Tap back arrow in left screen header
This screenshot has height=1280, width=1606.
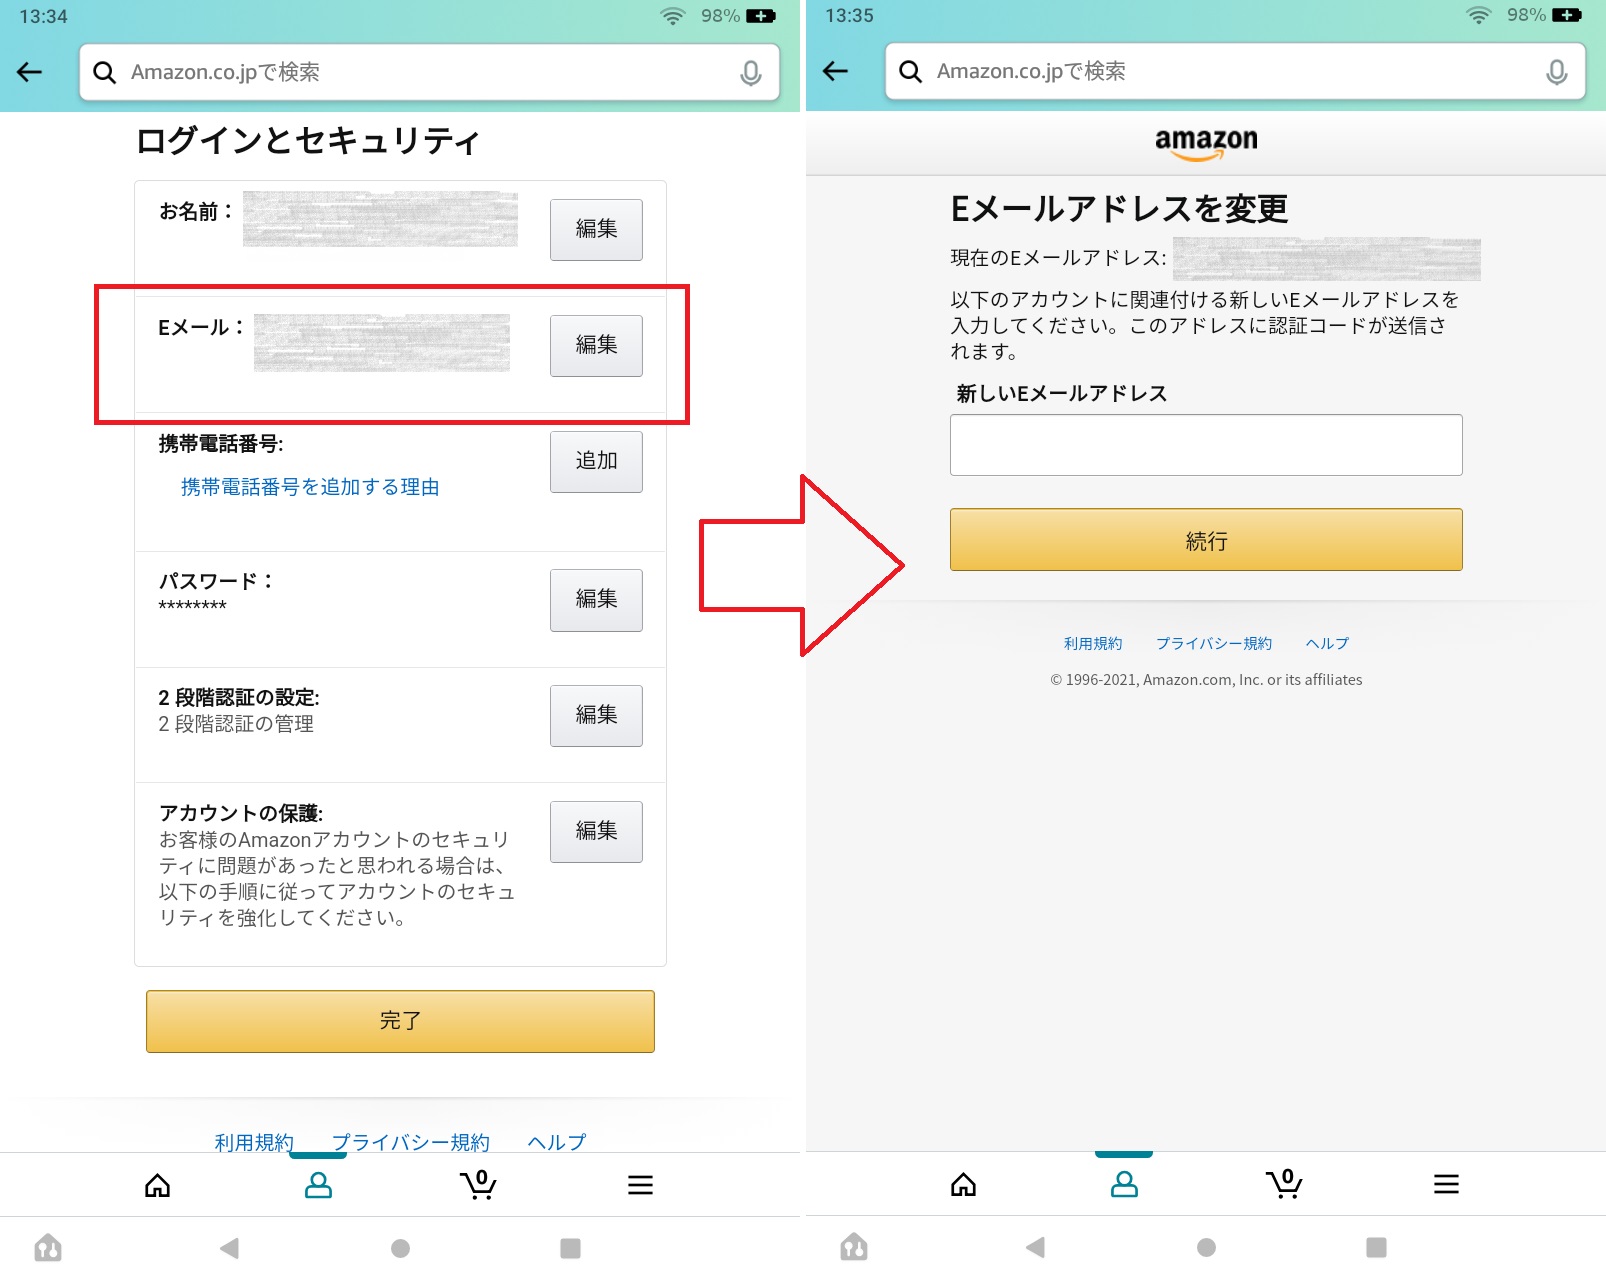[30, 72]
